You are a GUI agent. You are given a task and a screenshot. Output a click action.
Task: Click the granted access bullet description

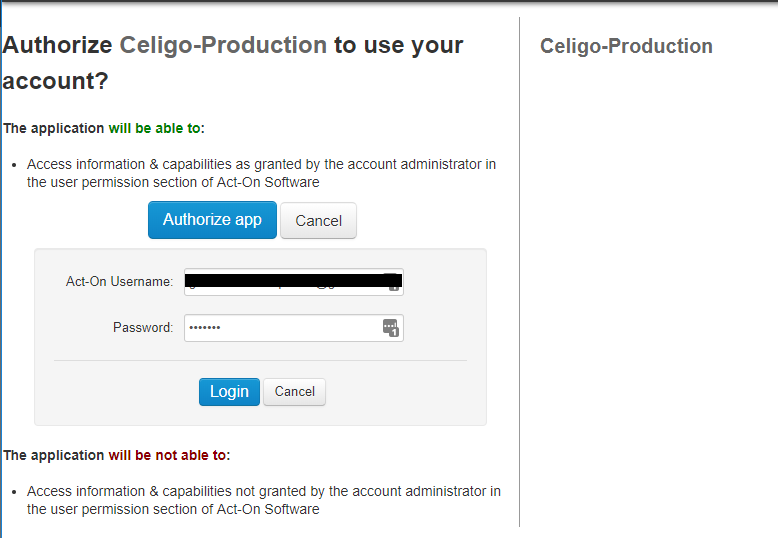(x=261, y=173)
